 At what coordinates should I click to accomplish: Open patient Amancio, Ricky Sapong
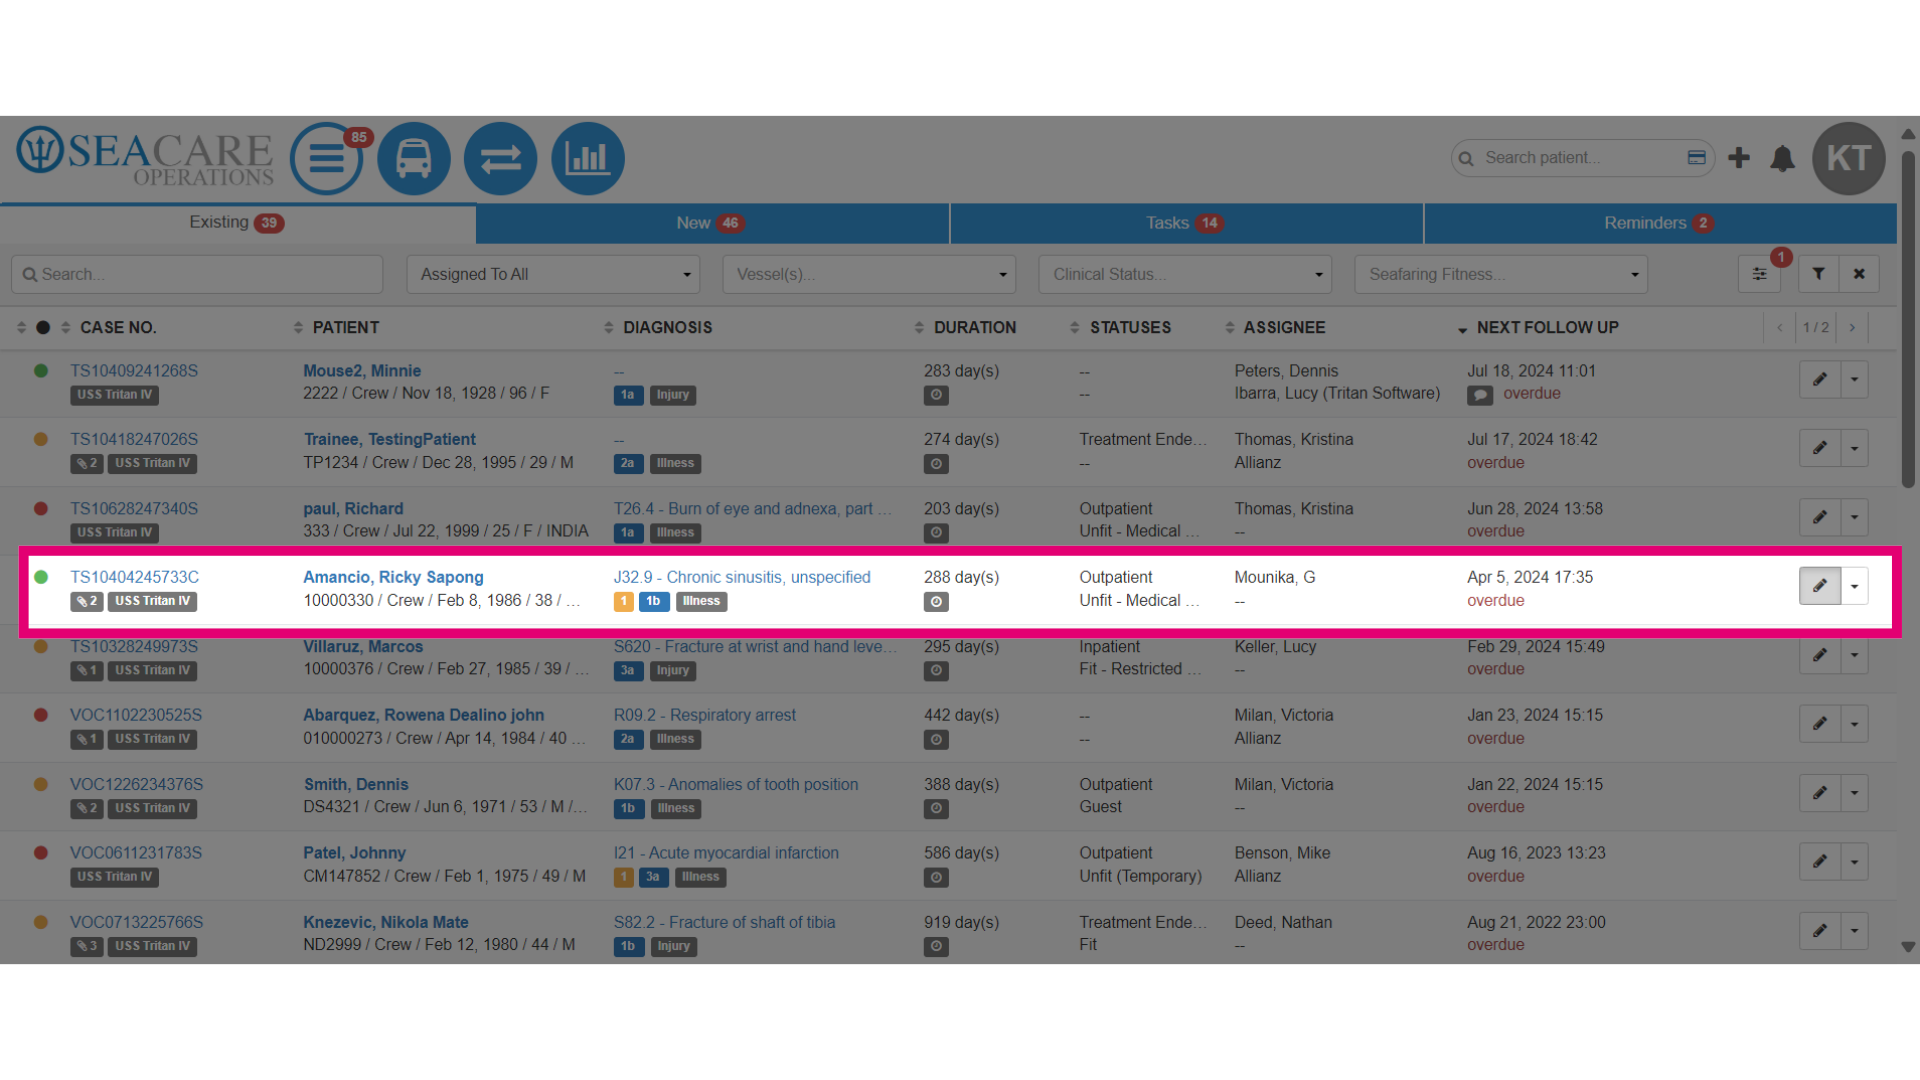pos(393,577)
